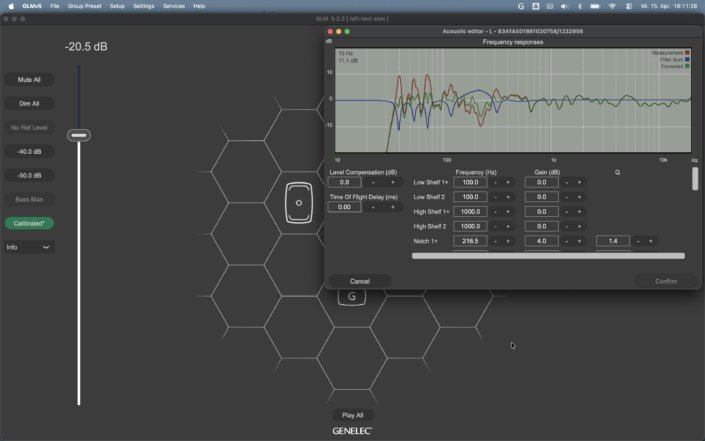
Task: Click High Shelf 2 gain field
Action: pyautogui.click(x=541, y=227)
